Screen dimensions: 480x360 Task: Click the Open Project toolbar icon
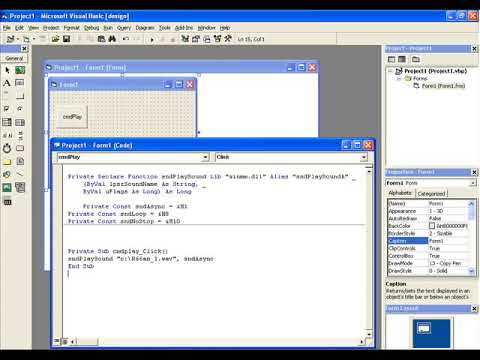55,39
